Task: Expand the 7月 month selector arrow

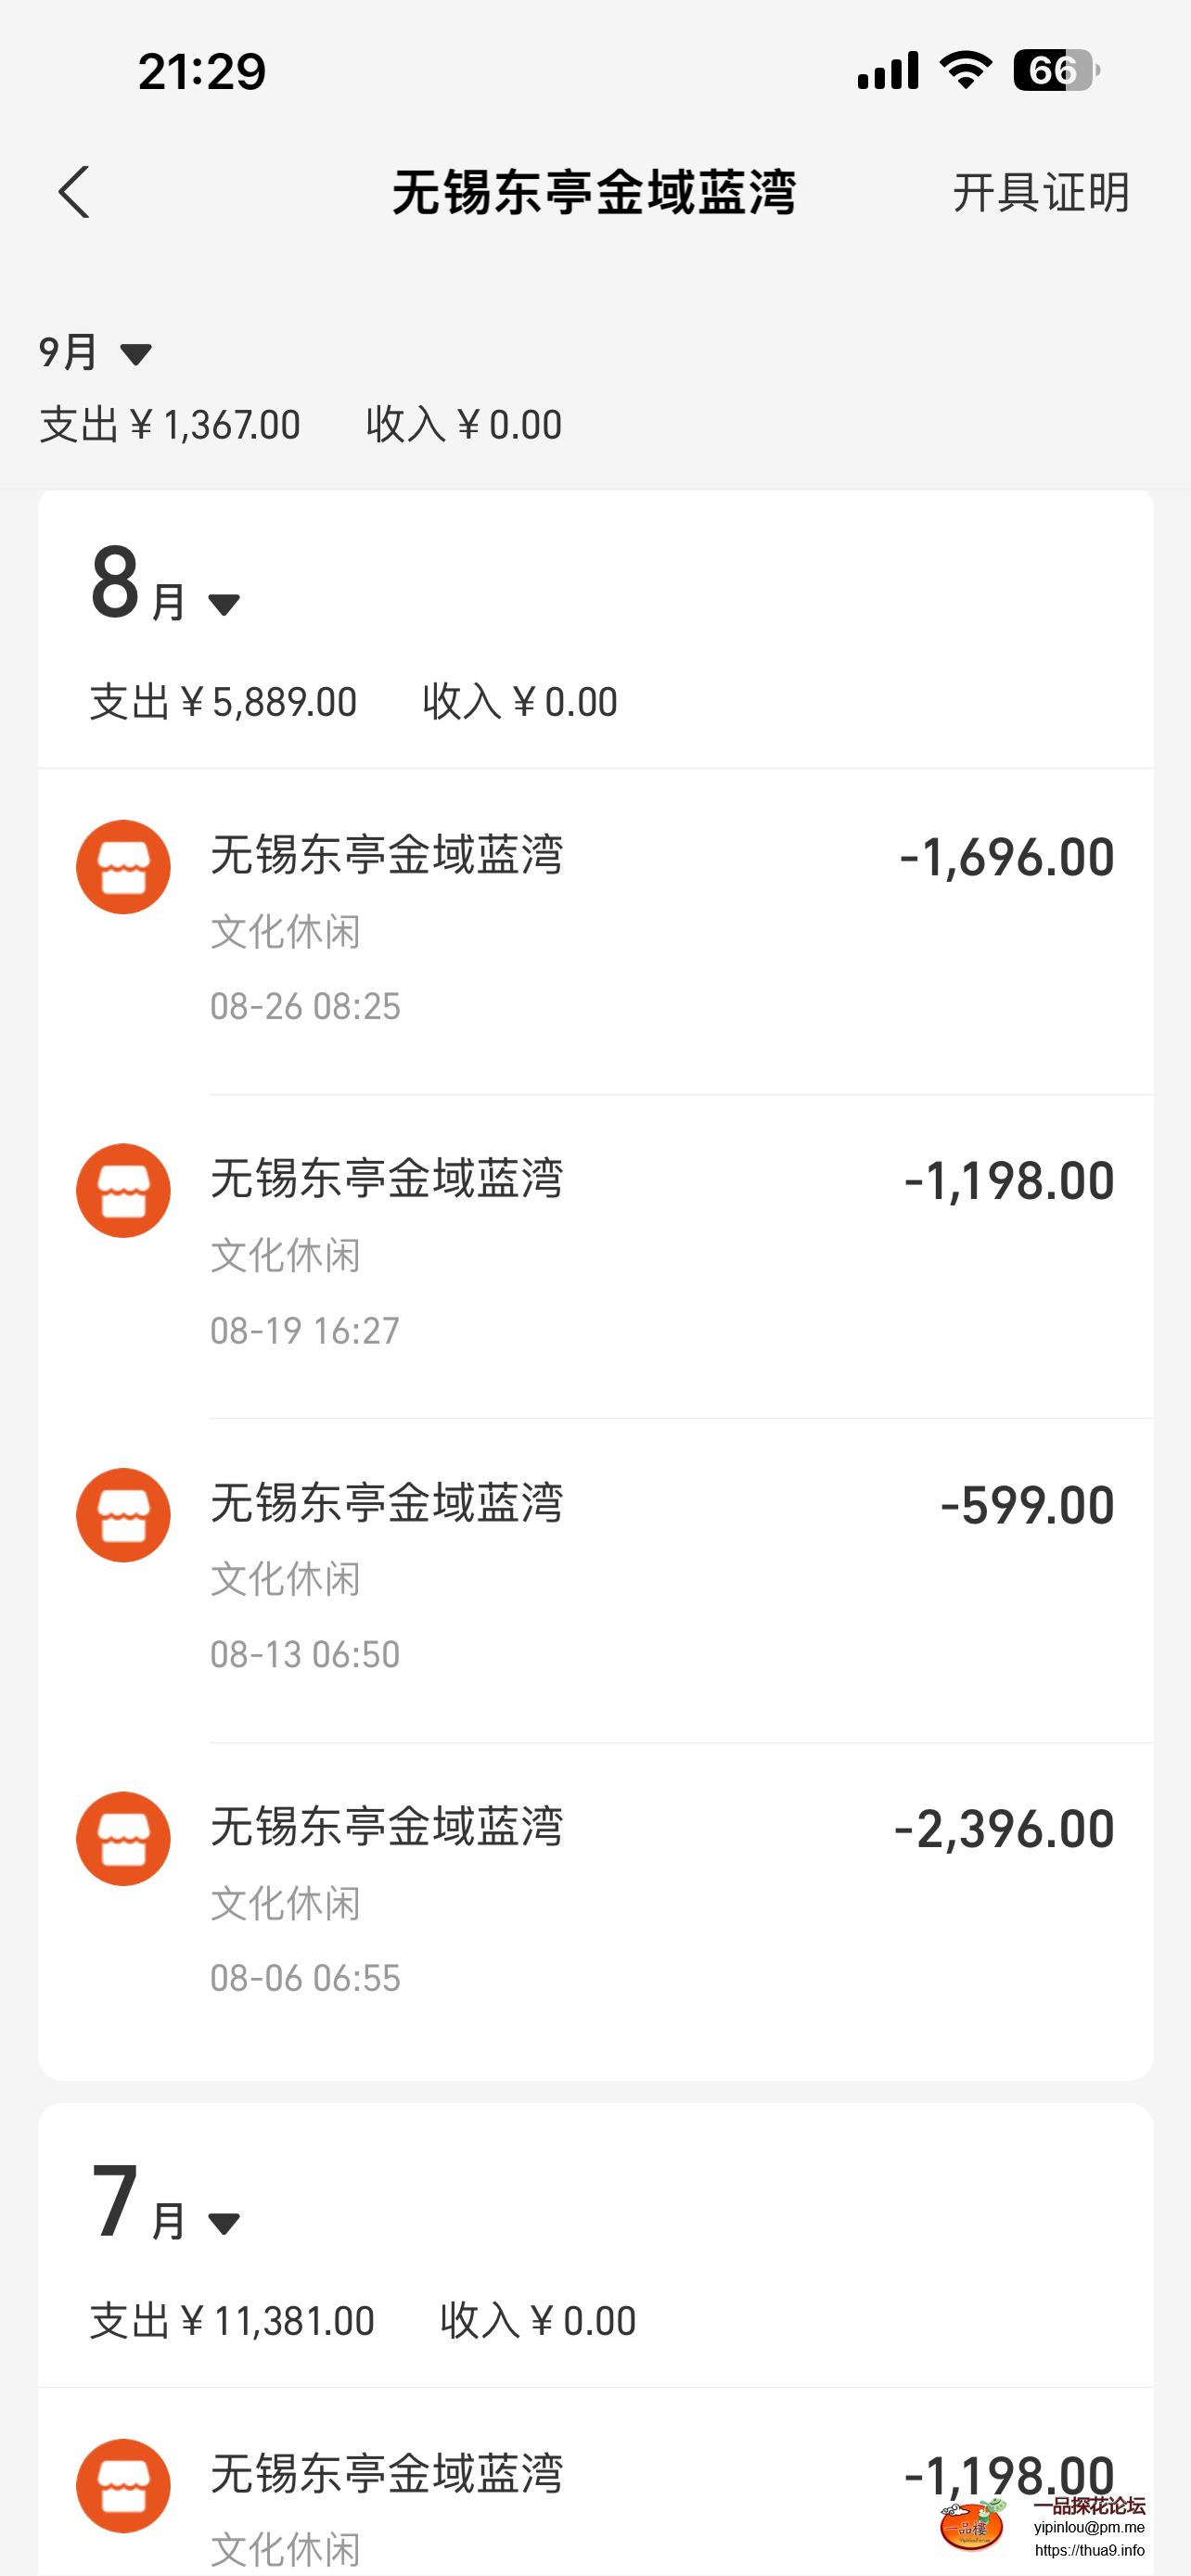Action: (x=223, y=2224)
